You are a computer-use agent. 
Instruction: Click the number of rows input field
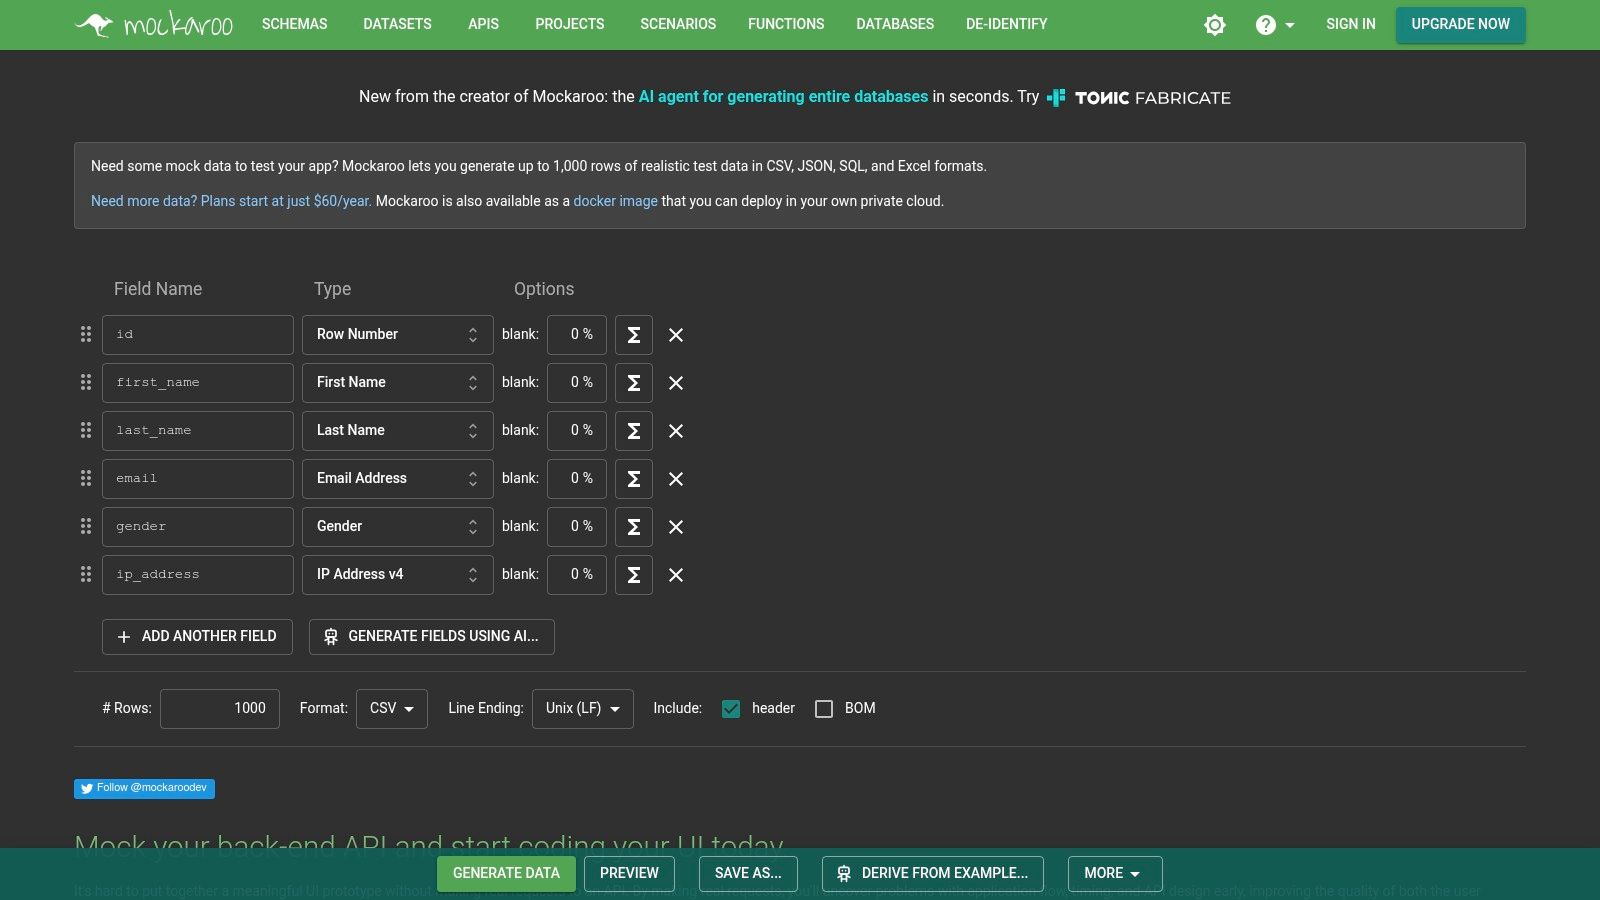(220, 709)
